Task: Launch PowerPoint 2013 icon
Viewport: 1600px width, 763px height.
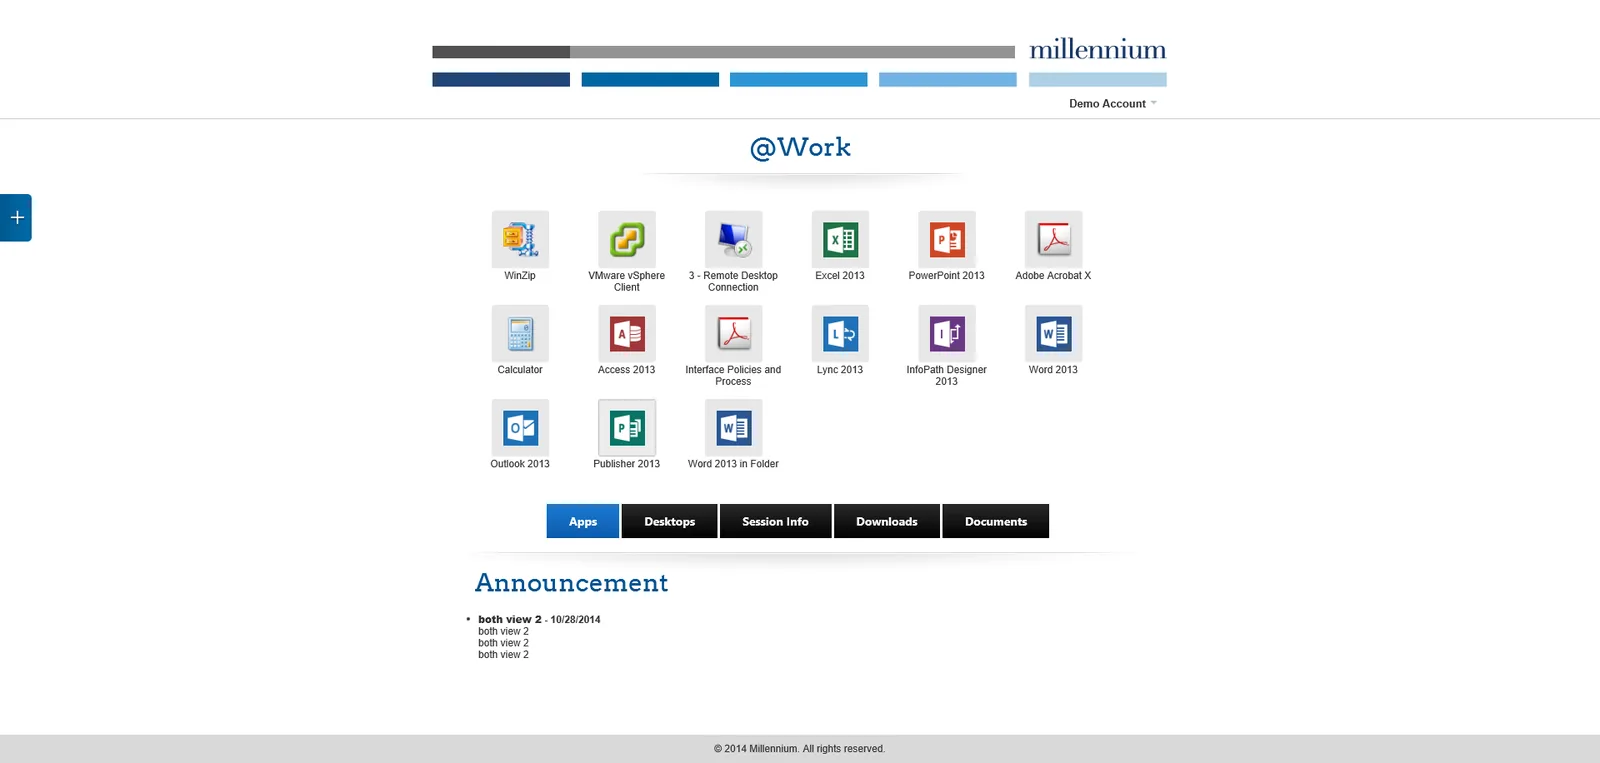Action: pos(947,239)
